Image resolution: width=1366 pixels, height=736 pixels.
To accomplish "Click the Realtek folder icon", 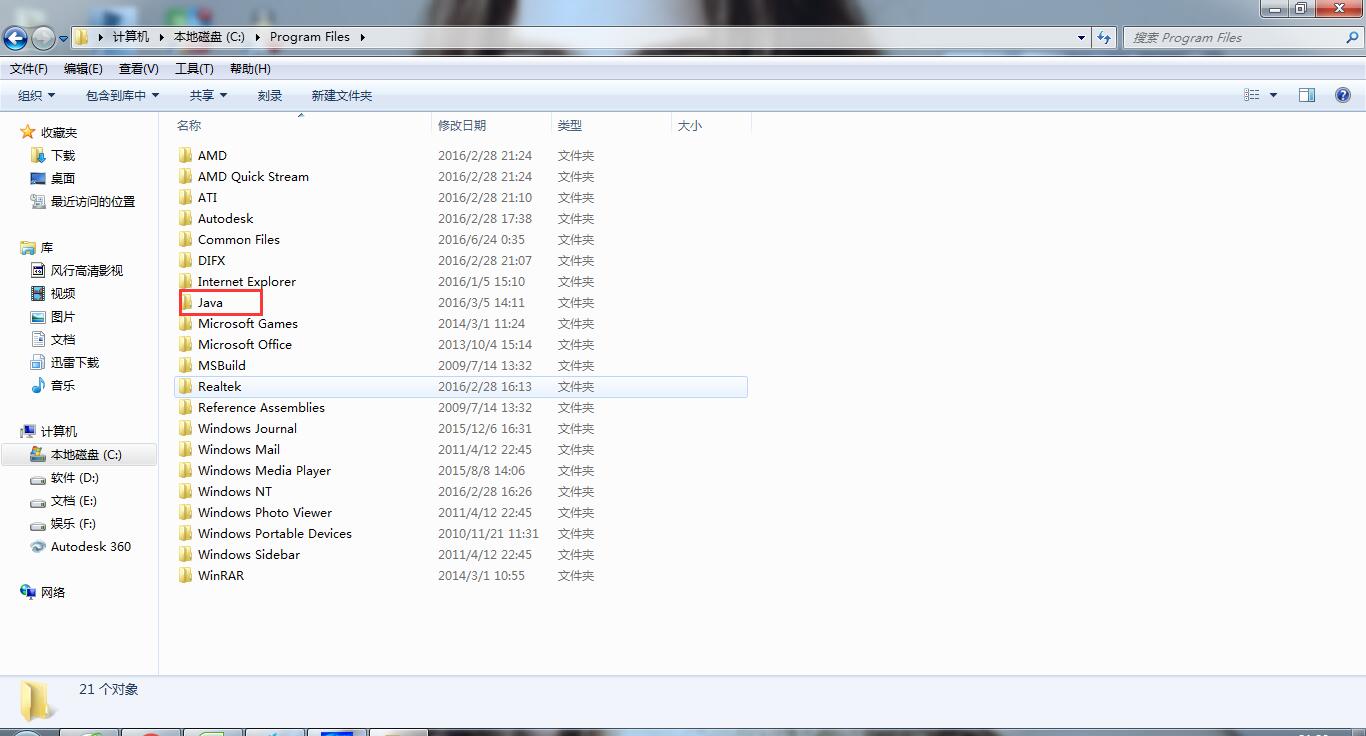I will (x=185, y=386).
